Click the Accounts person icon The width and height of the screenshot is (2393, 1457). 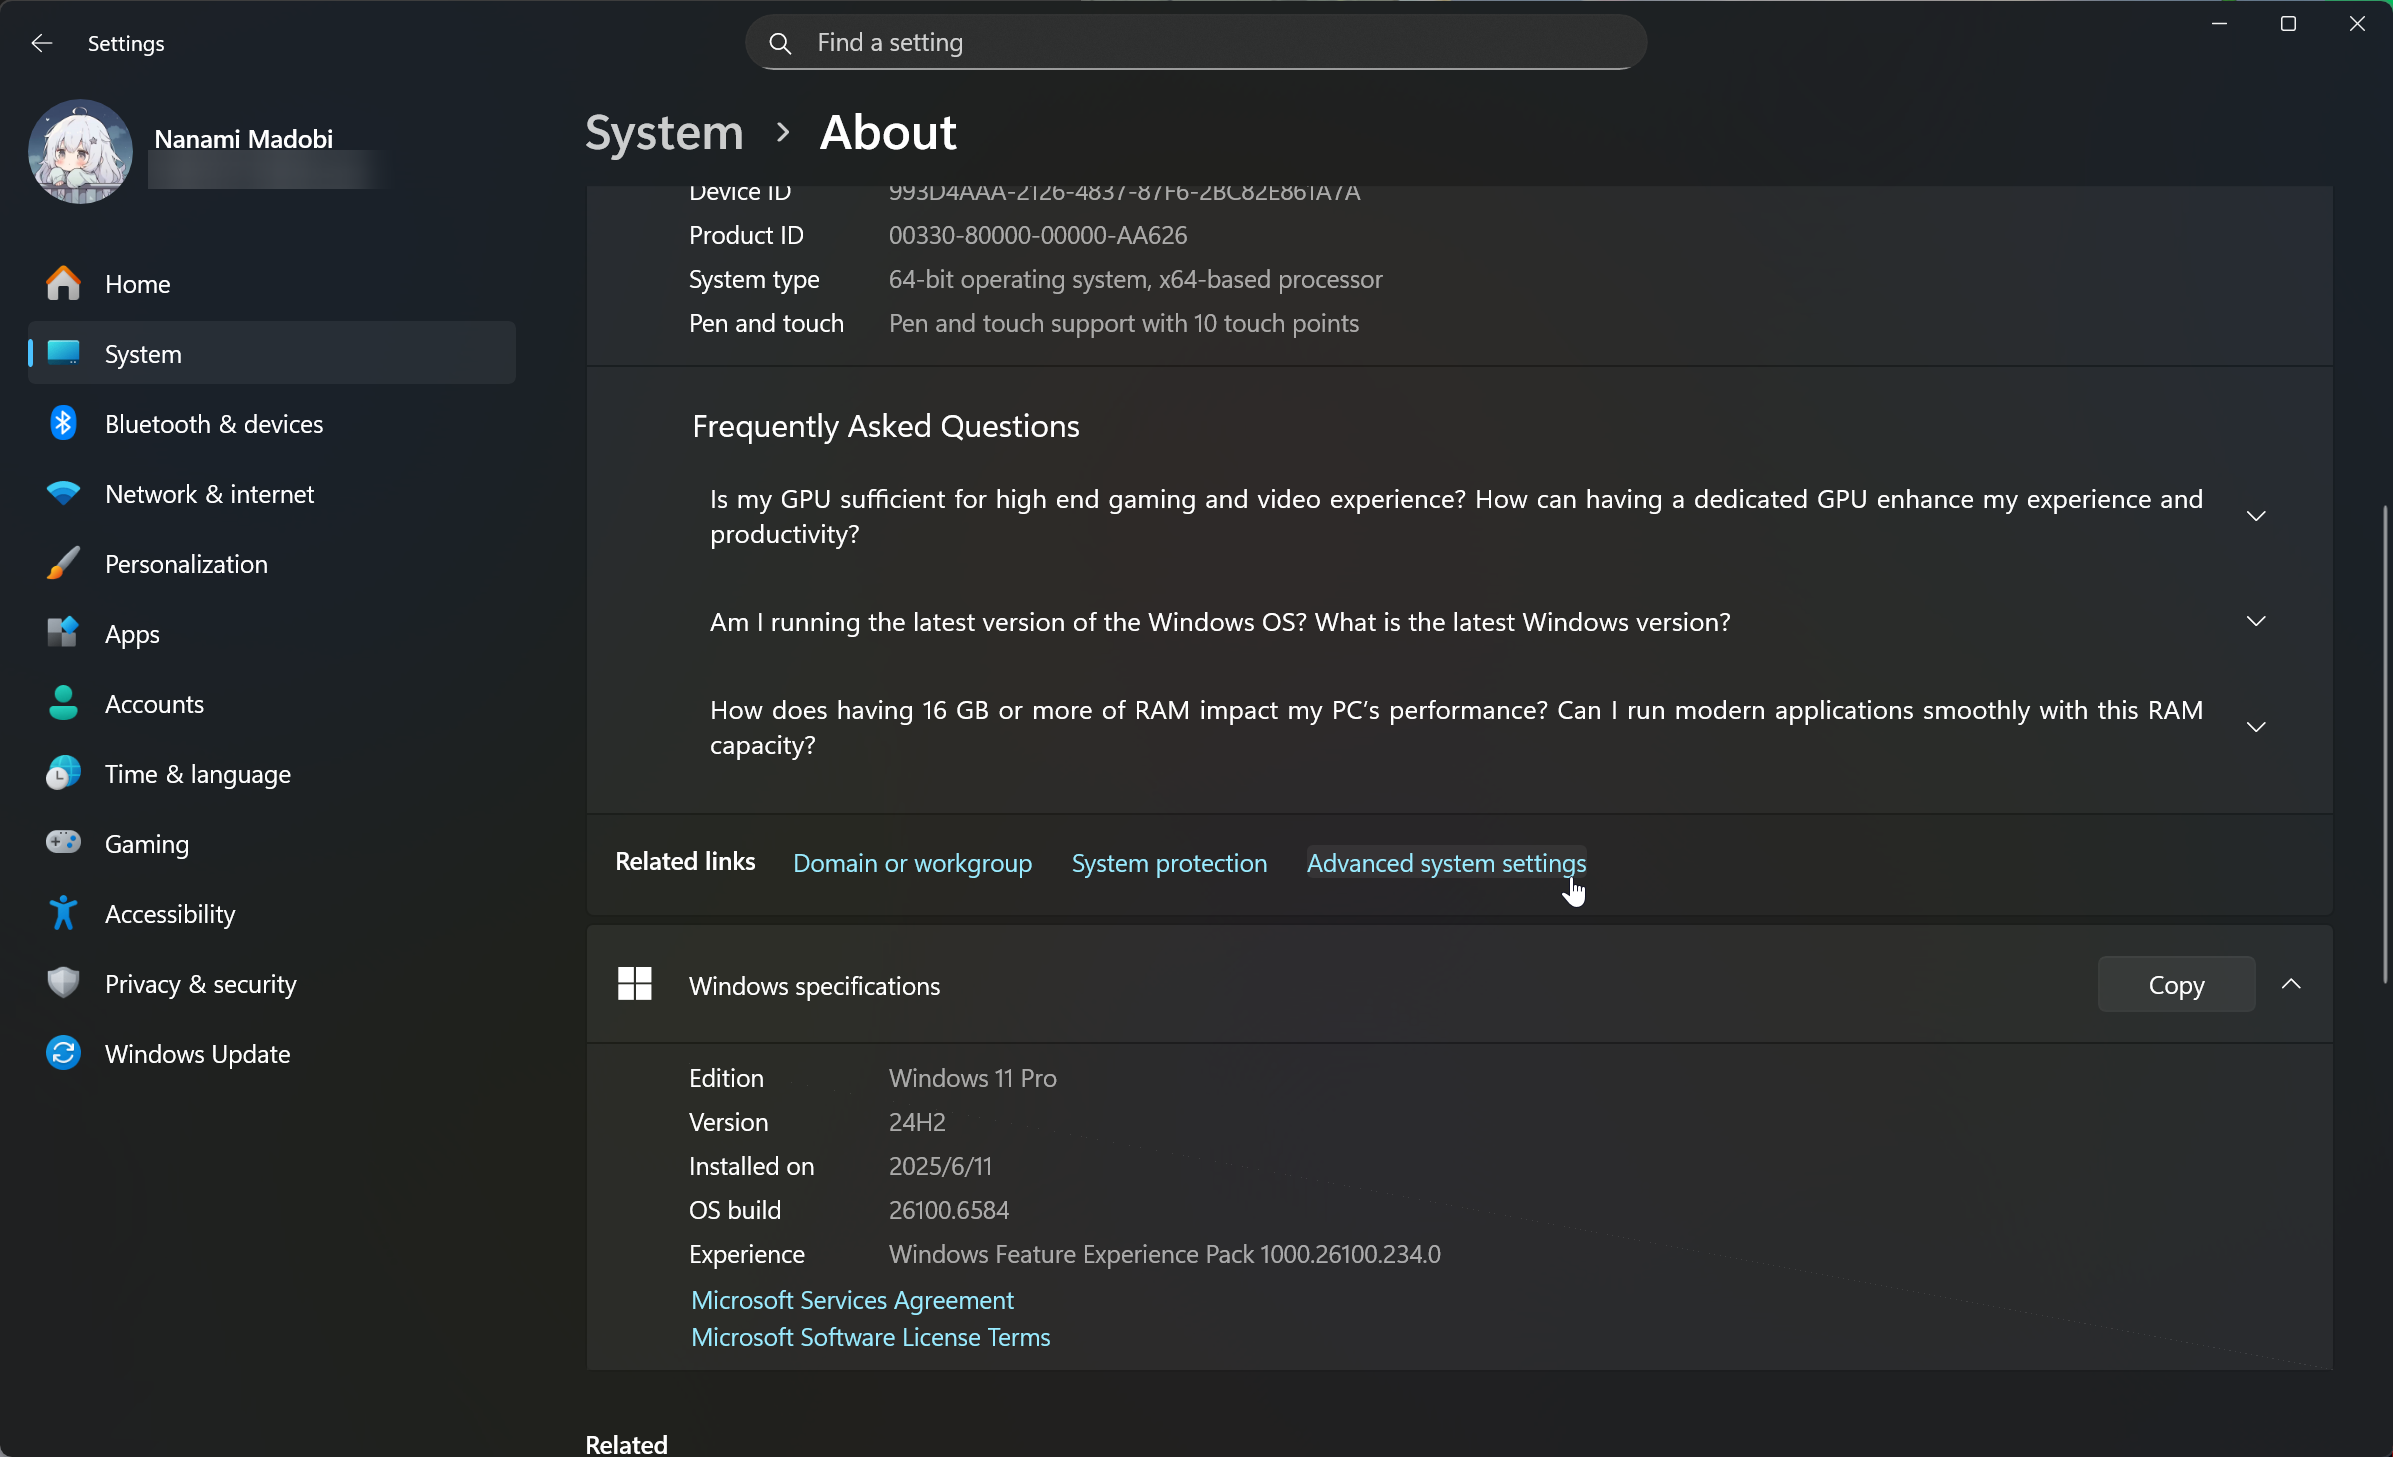(63, 703)
